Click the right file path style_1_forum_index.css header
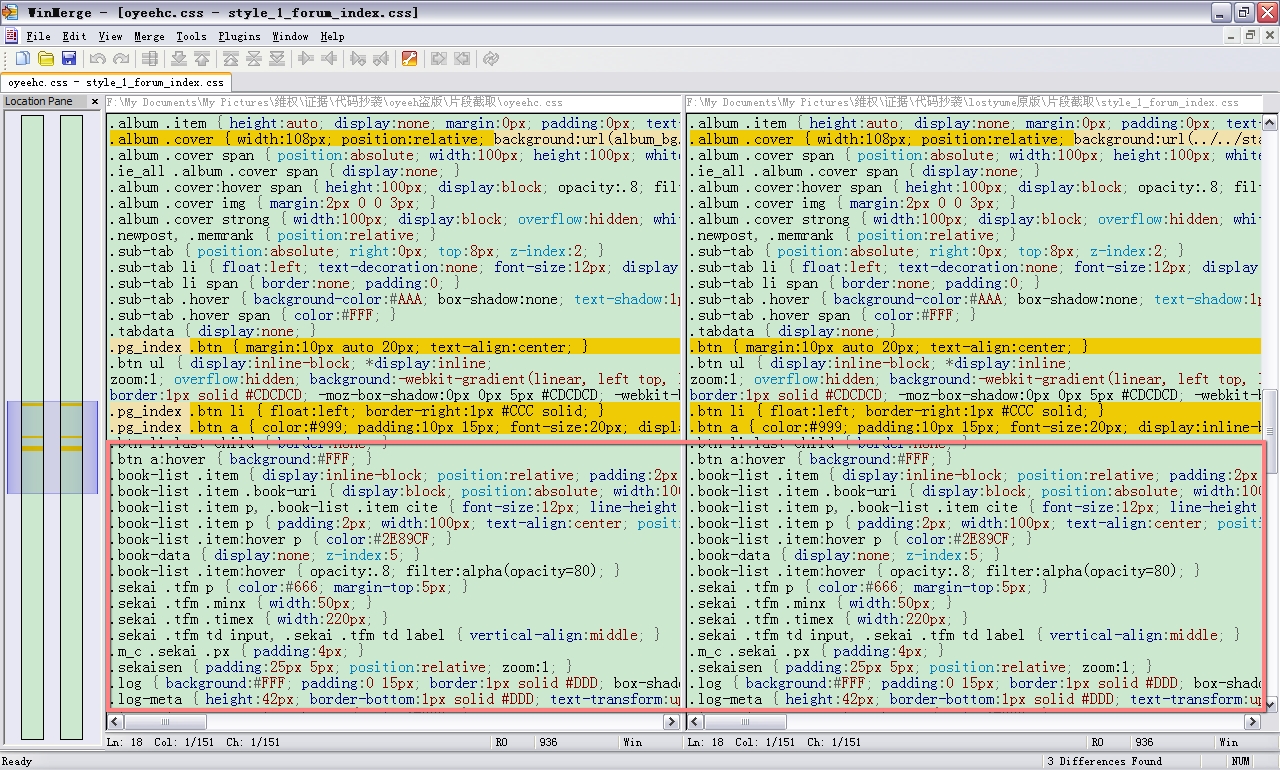This screenshot has height=770, width=1280. pos(975,103)
